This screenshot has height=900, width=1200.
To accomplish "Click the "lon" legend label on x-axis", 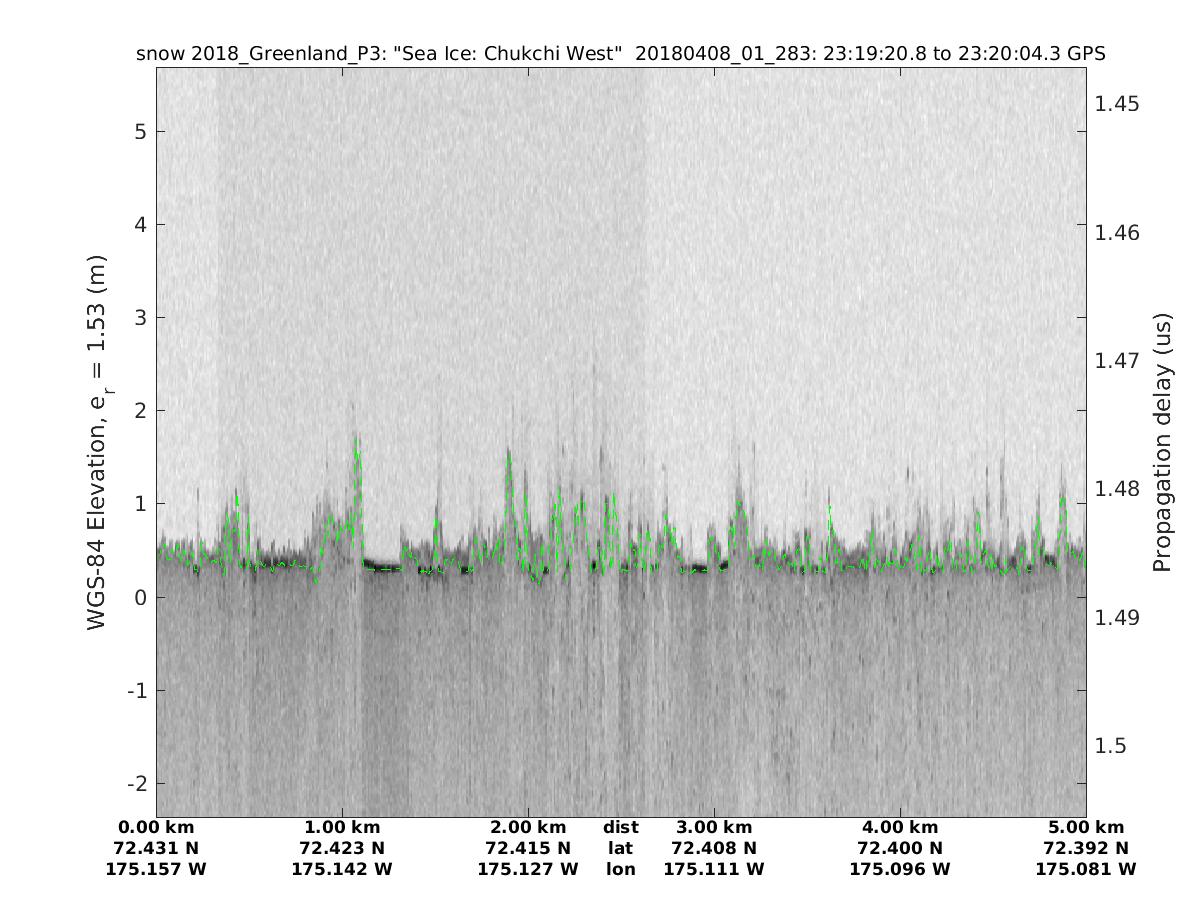I will [x=621, y=869].
